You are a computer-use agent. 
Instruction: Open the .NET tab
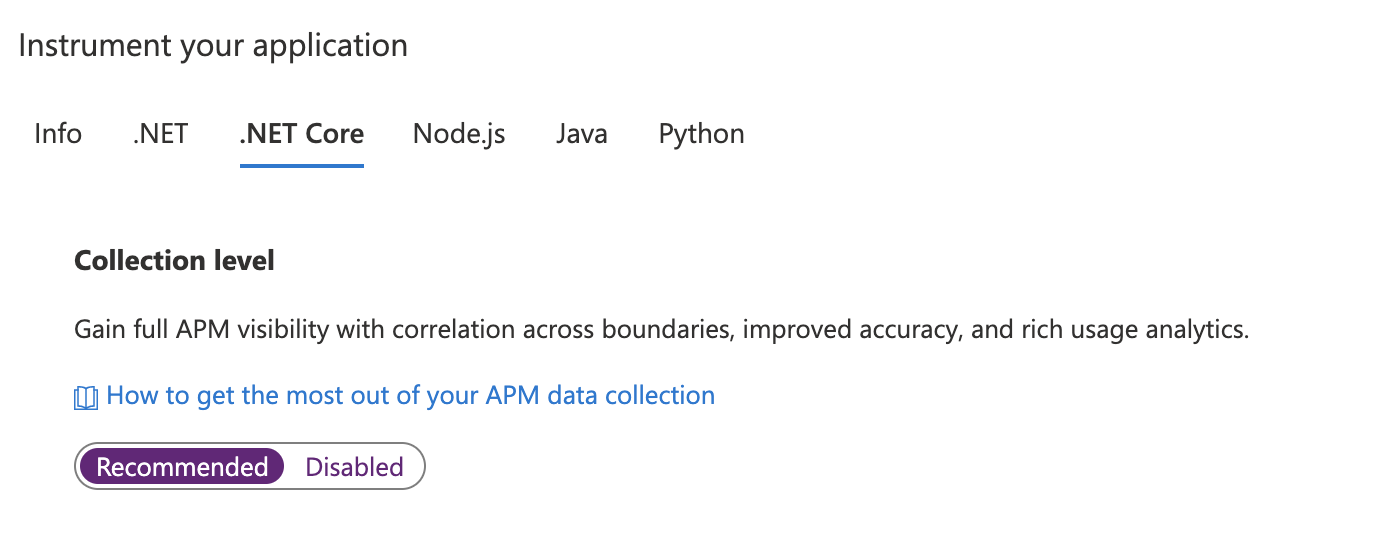click(x=160, y=134)
